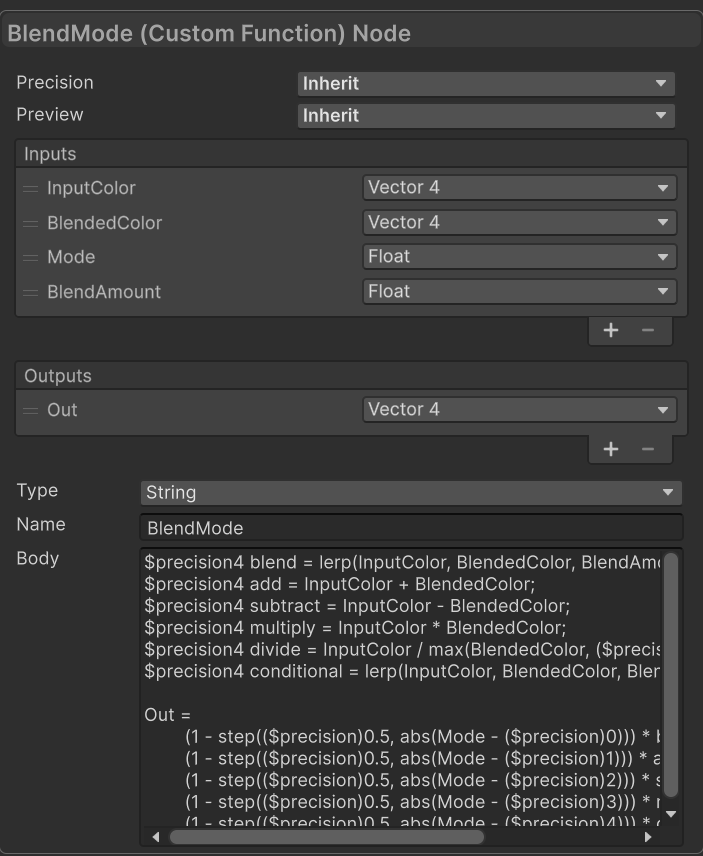
Task: Select the Out output name
Action: pos(62,410)
